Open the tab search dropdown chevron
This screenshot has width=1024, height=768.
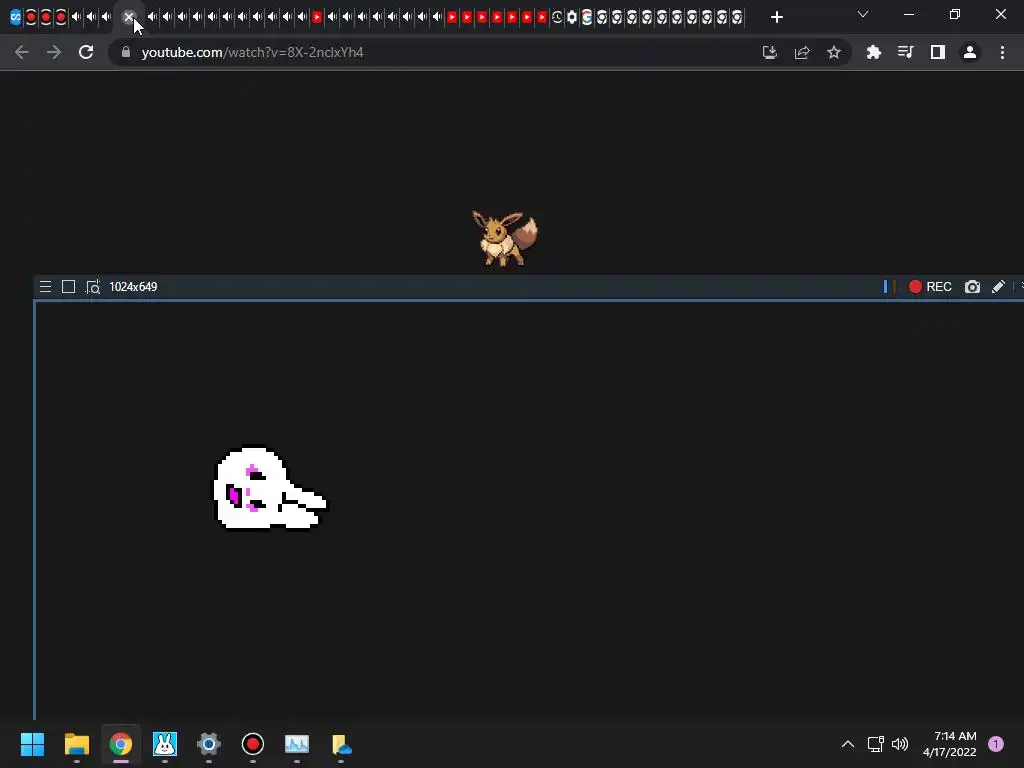coord(863,14)
